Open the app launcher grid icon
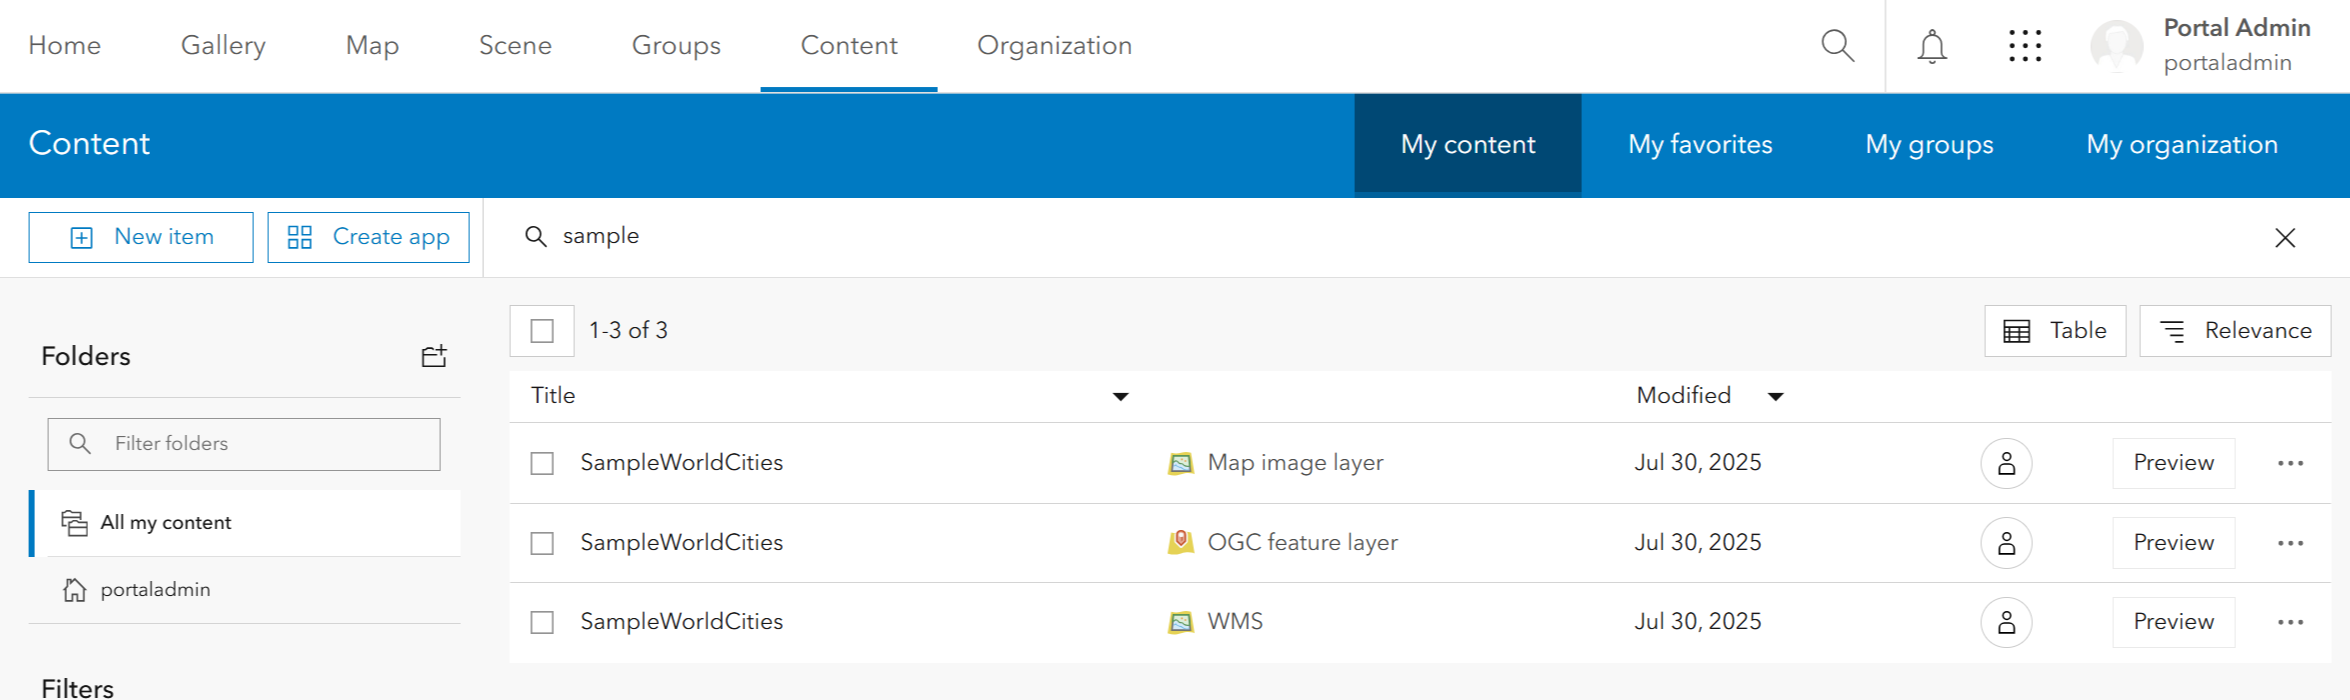2350x700 pixels. click(x=2024, y=46)
